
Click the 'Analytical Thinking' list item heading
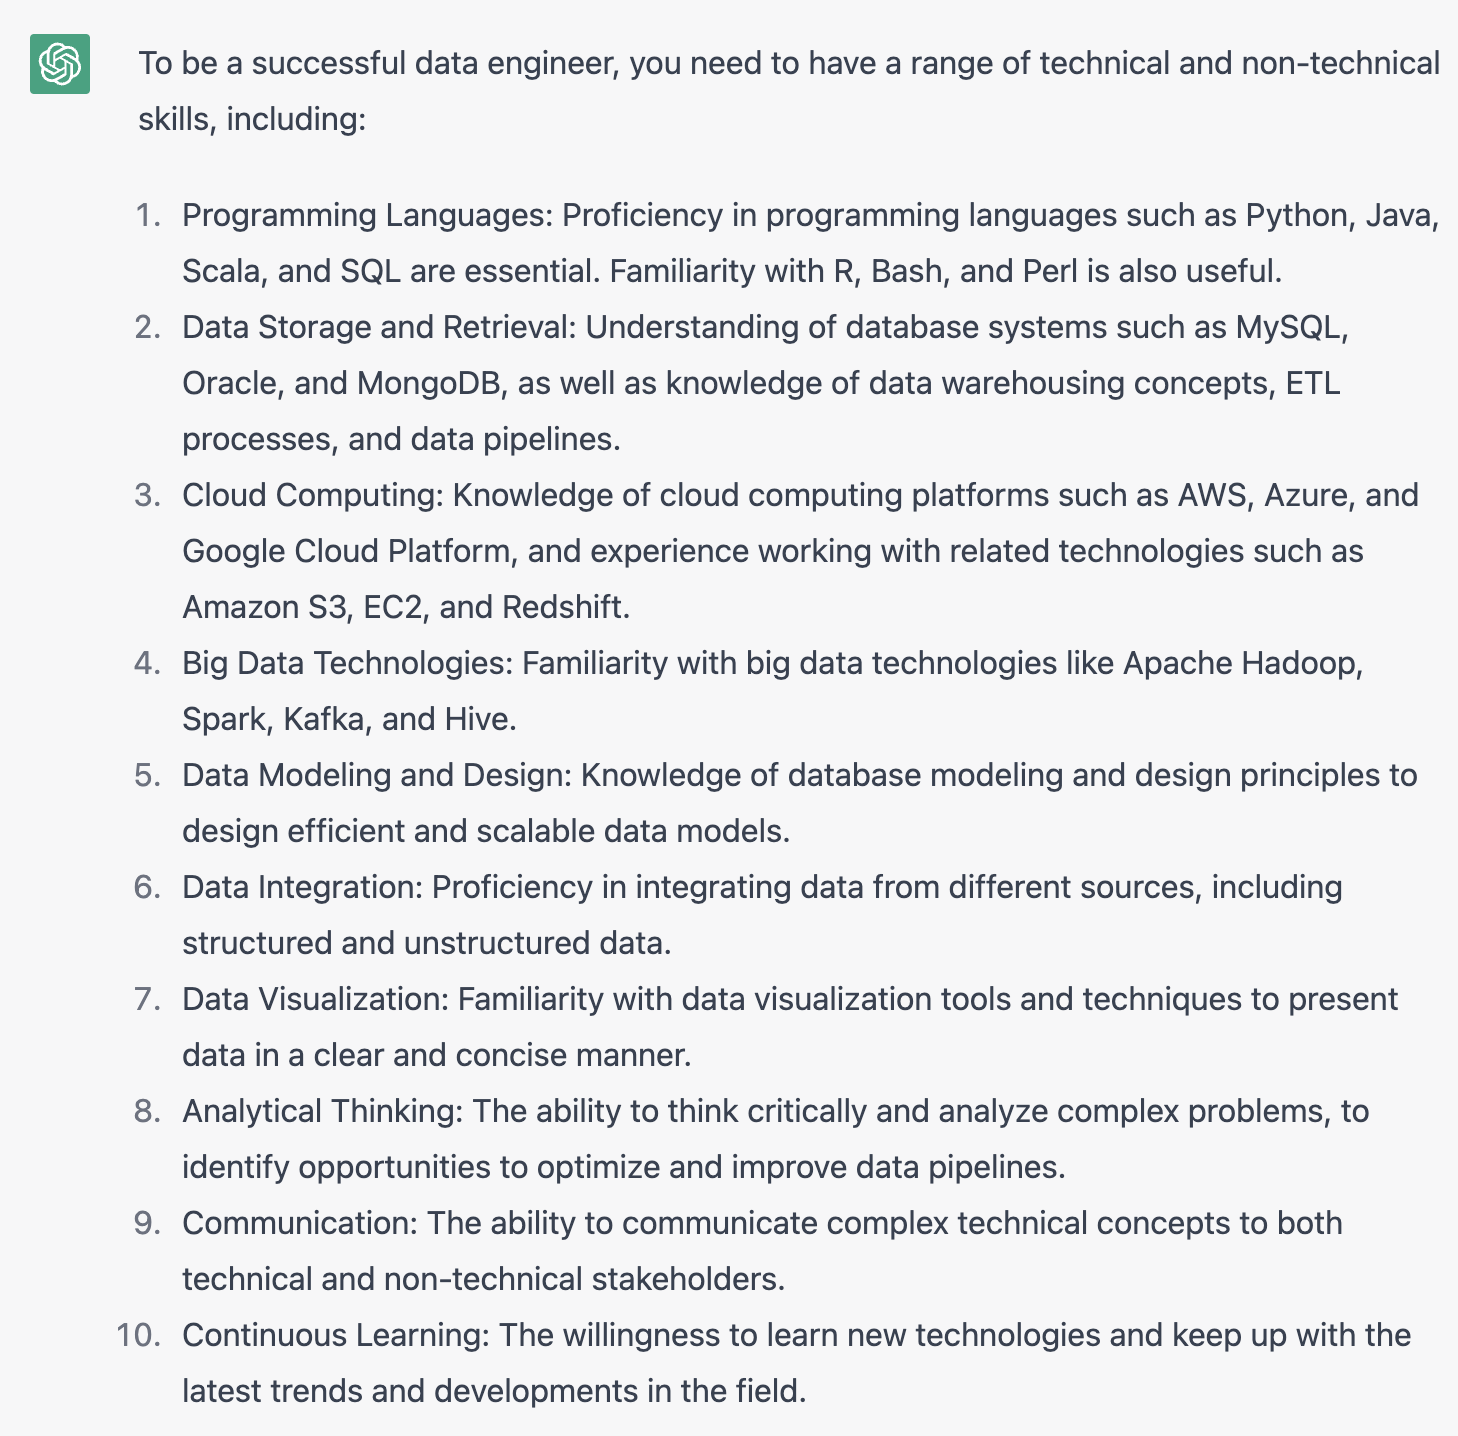(322, 1111)
